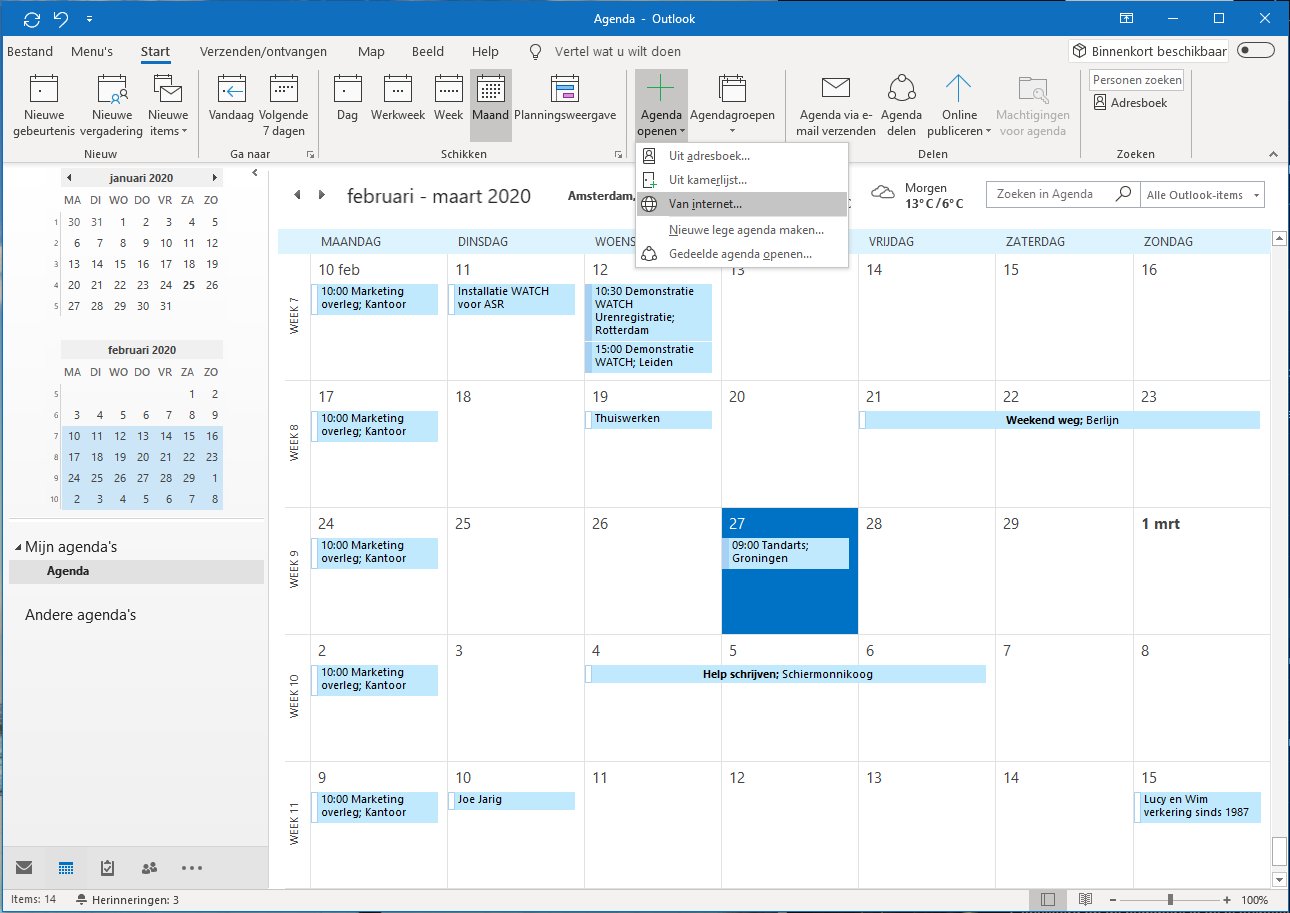Choose Uit adresboek... menu entry

742,155
